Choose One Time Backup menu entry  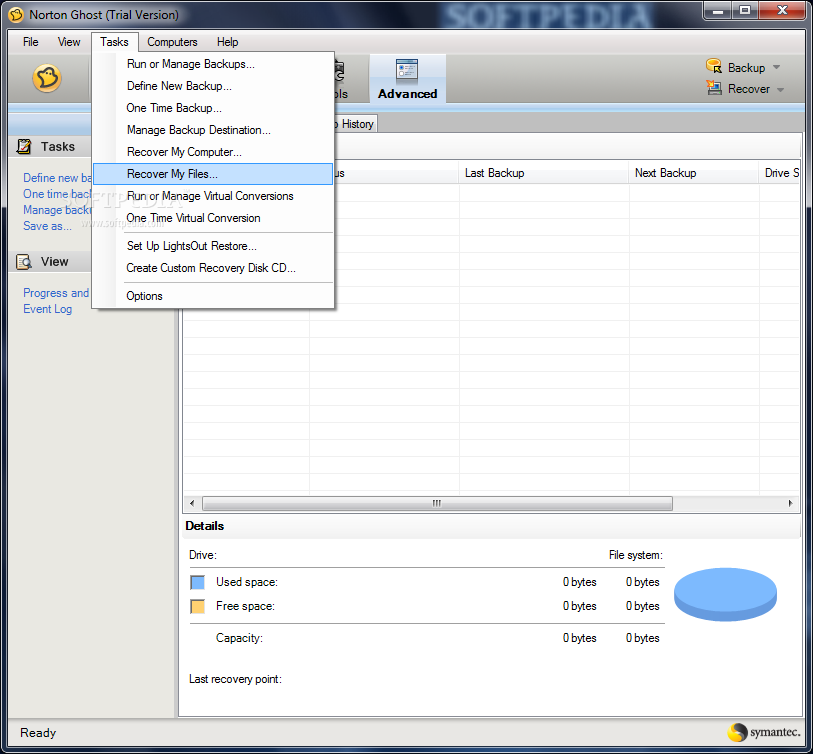[x=213, y=108]
